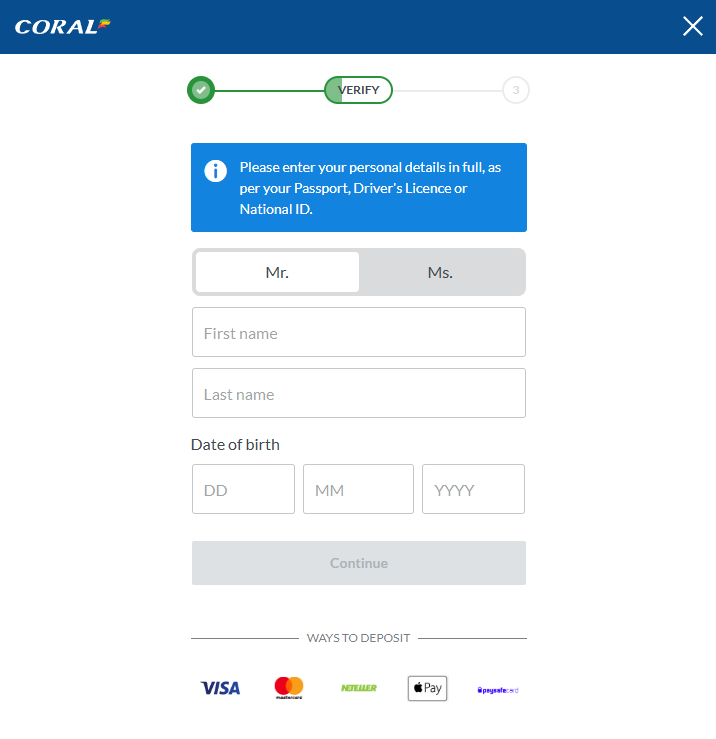Focus the MM month field
The image size is (716, 739).
(358, 490)
